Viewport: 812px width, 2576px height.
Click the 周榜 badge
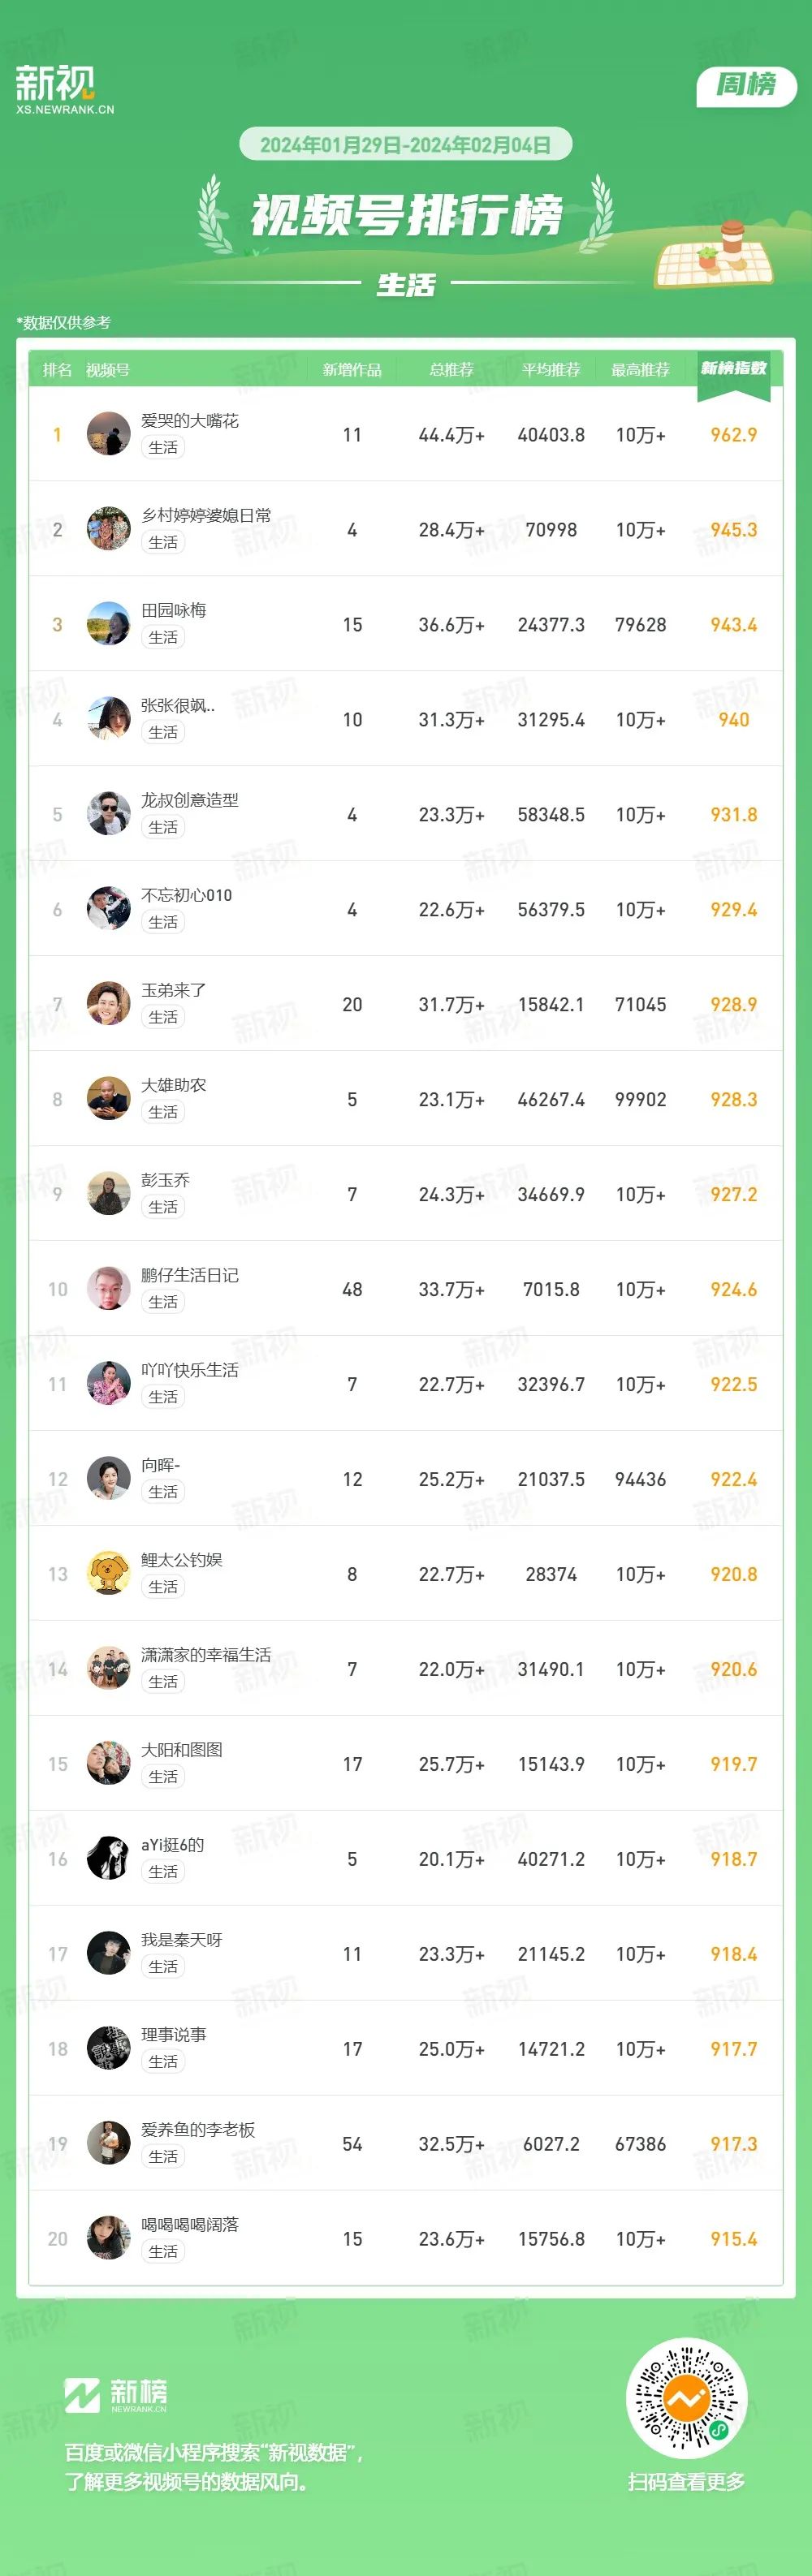(x=746, y=85)
